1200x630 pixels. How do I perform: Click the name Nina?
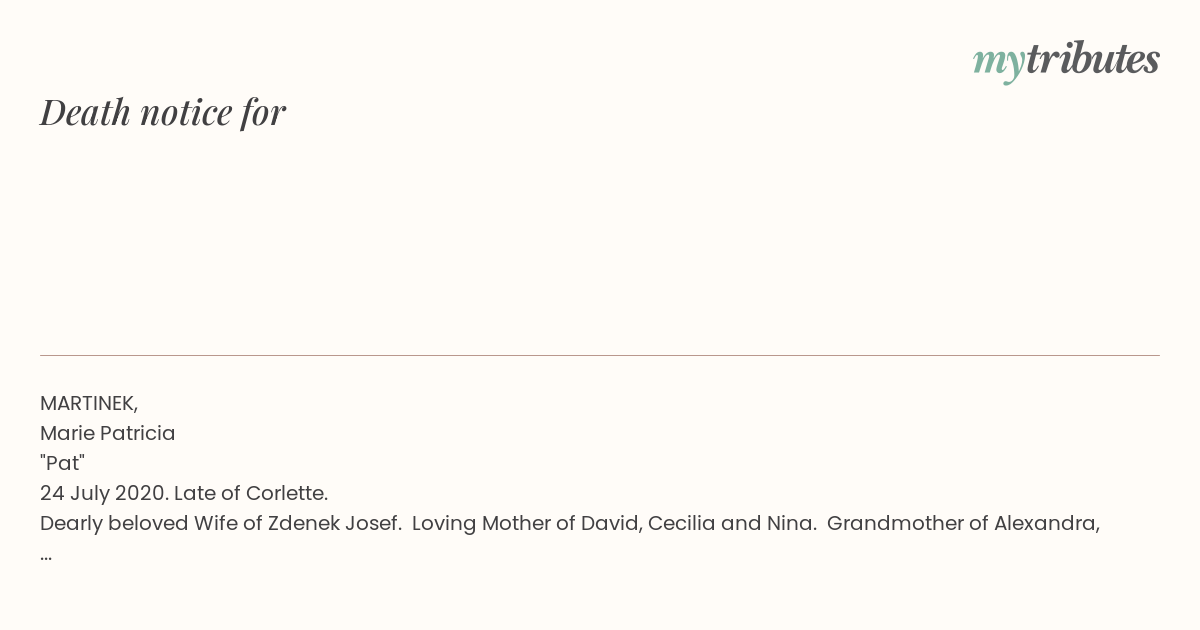click(793, 523)
